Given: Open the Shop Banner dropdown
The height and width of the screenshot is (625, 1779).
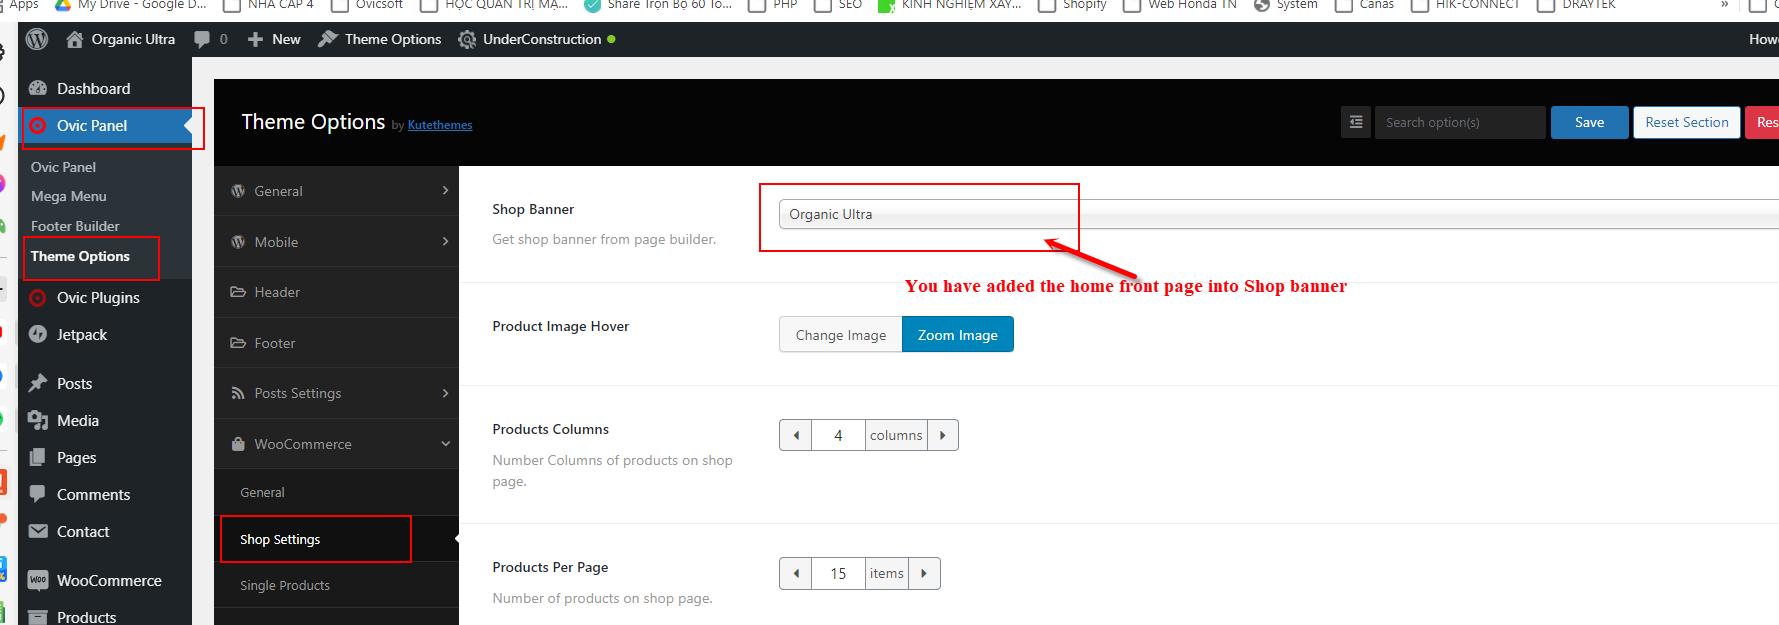Looking at the screenshot, I should pyautogui.click(x=1279, y=214).
